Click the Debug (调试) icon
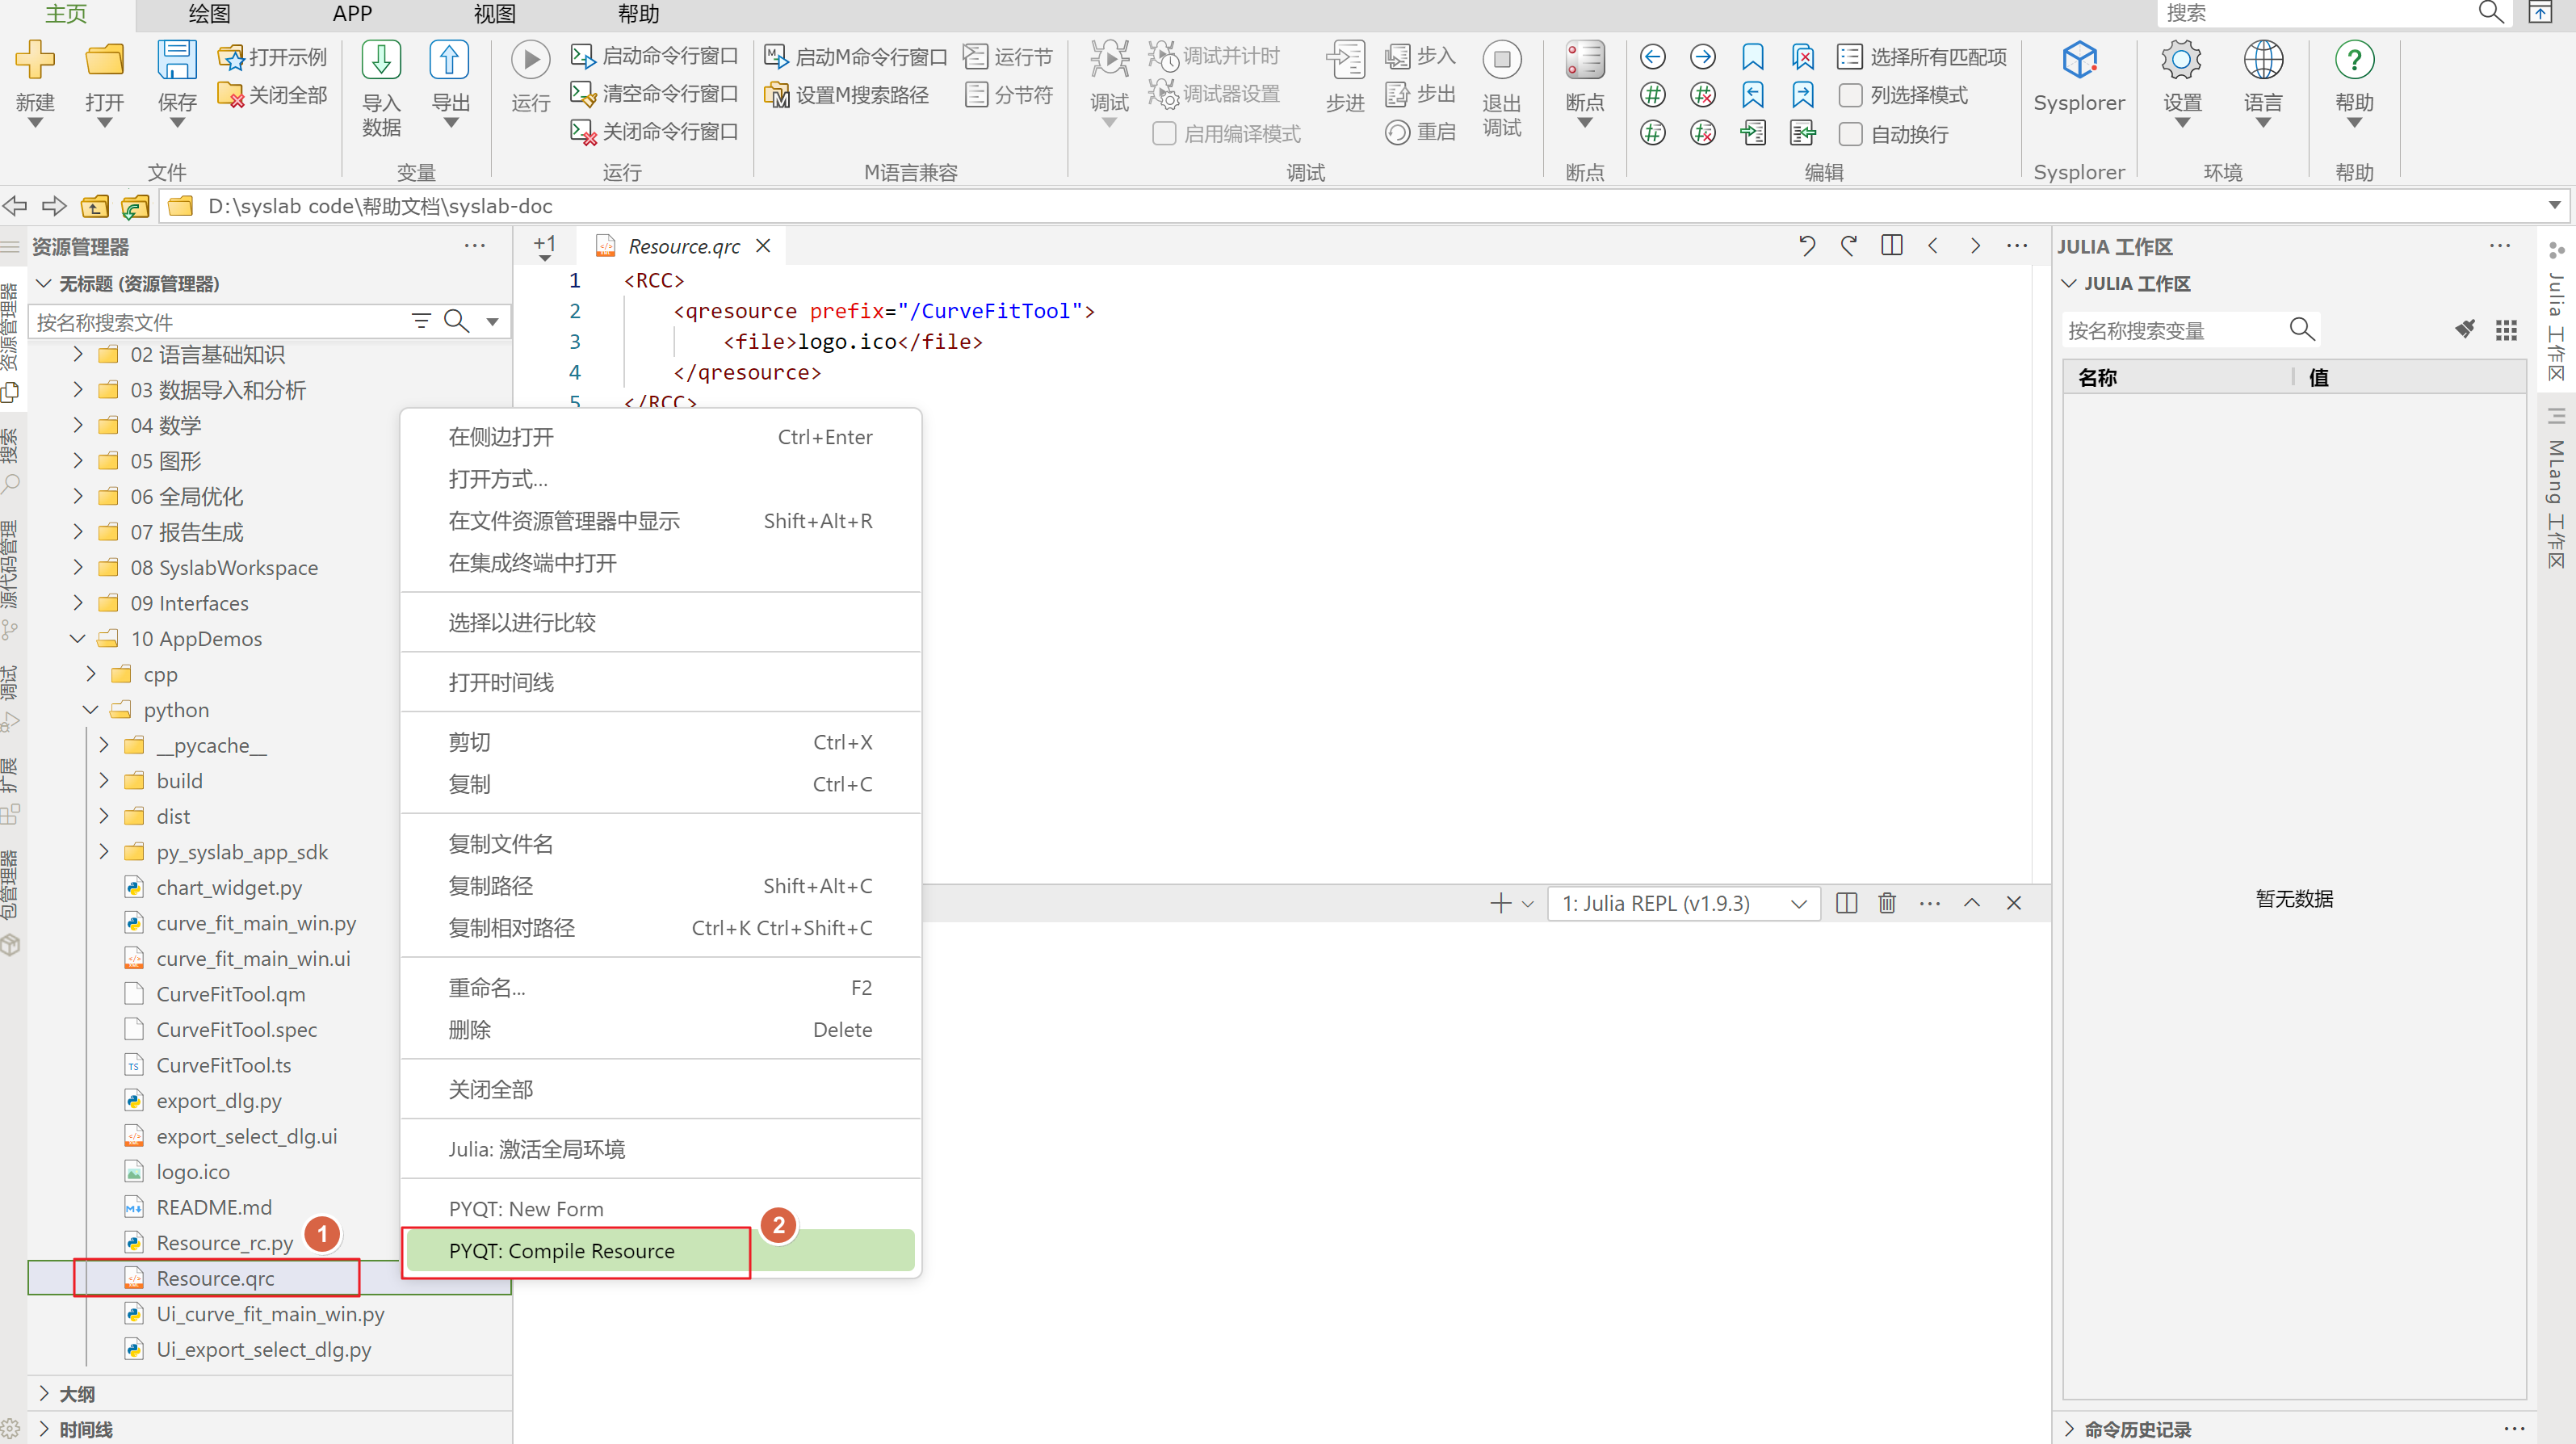 (1109, 60)
